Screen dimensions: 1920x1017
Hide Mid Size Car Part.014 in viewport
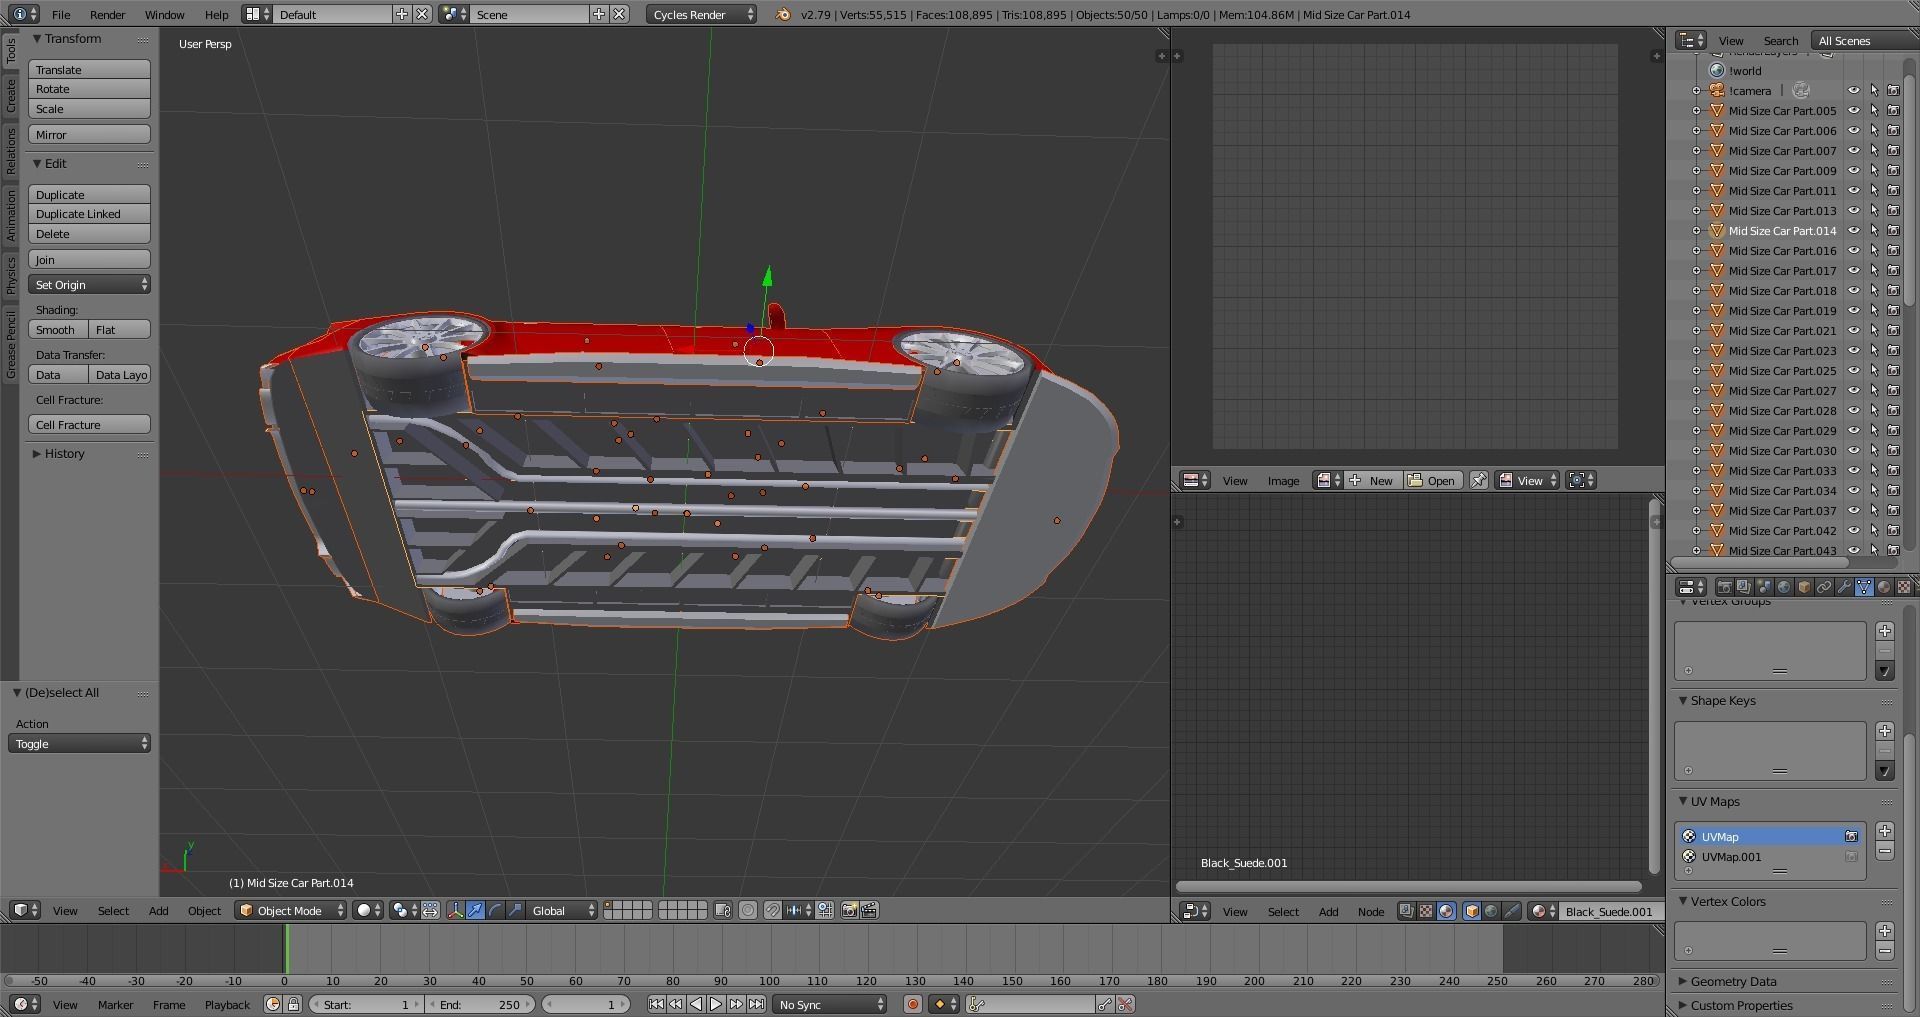(x=1853, y=231)
